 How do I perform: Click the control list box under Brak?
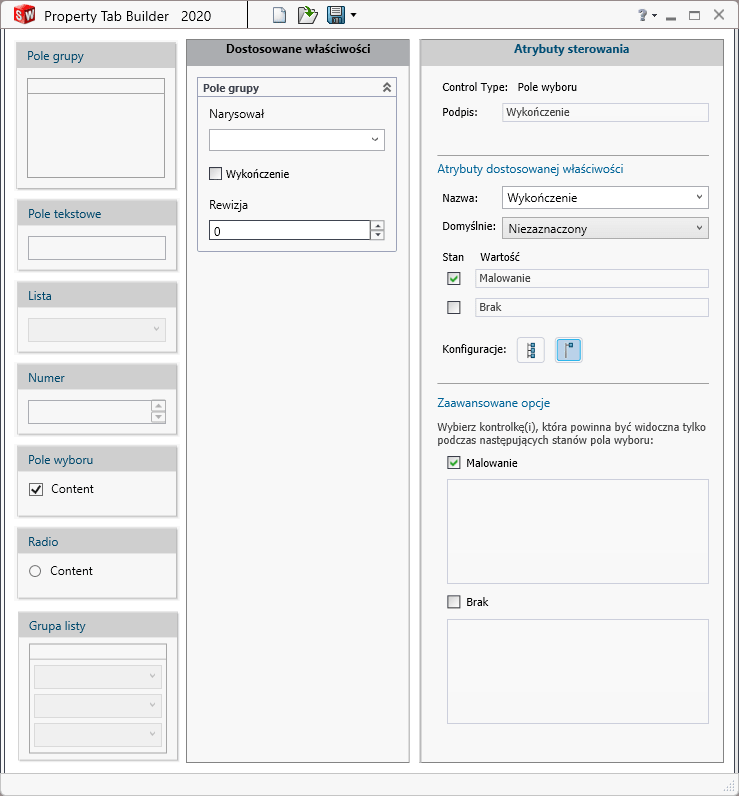578,671
